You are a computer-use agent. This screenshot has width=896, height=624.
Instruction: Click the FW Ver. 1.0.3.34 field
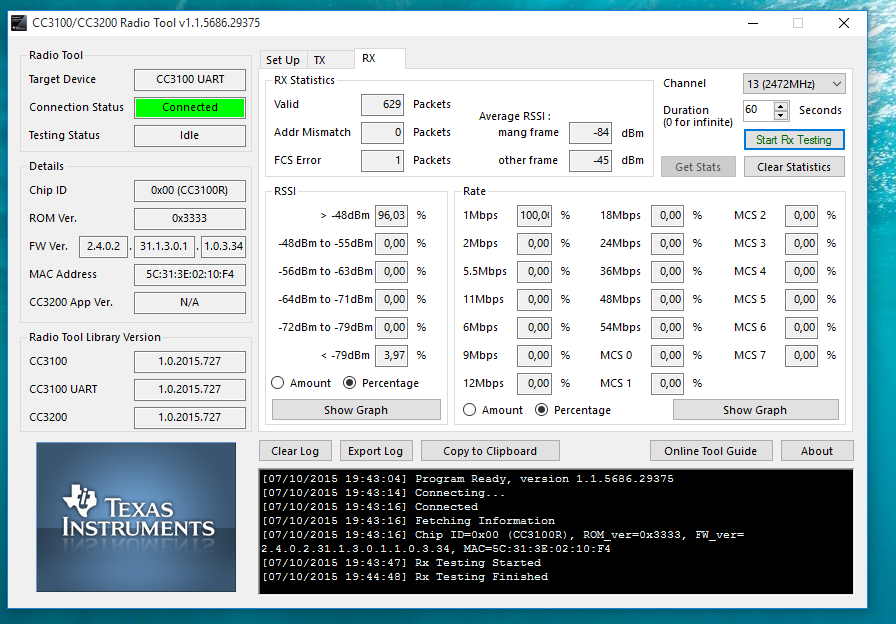point(223,246)
